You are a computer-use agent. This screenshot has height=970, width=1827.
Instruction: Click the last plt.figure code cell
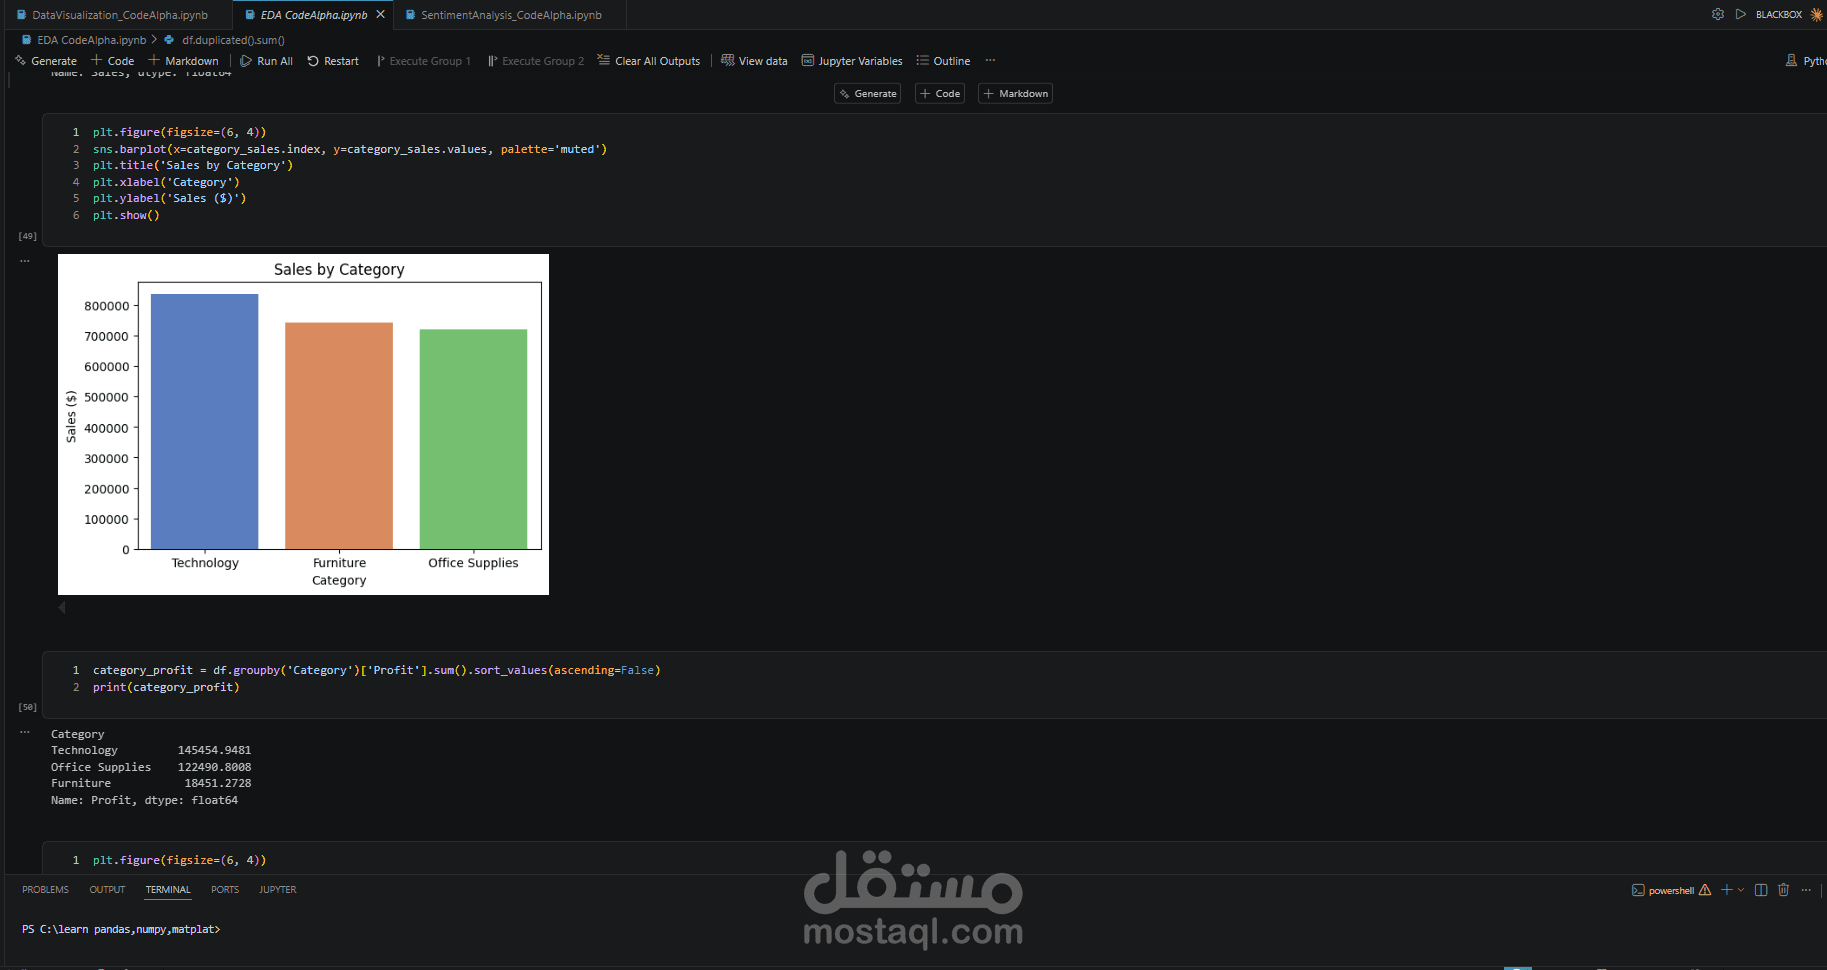(934, 860)
